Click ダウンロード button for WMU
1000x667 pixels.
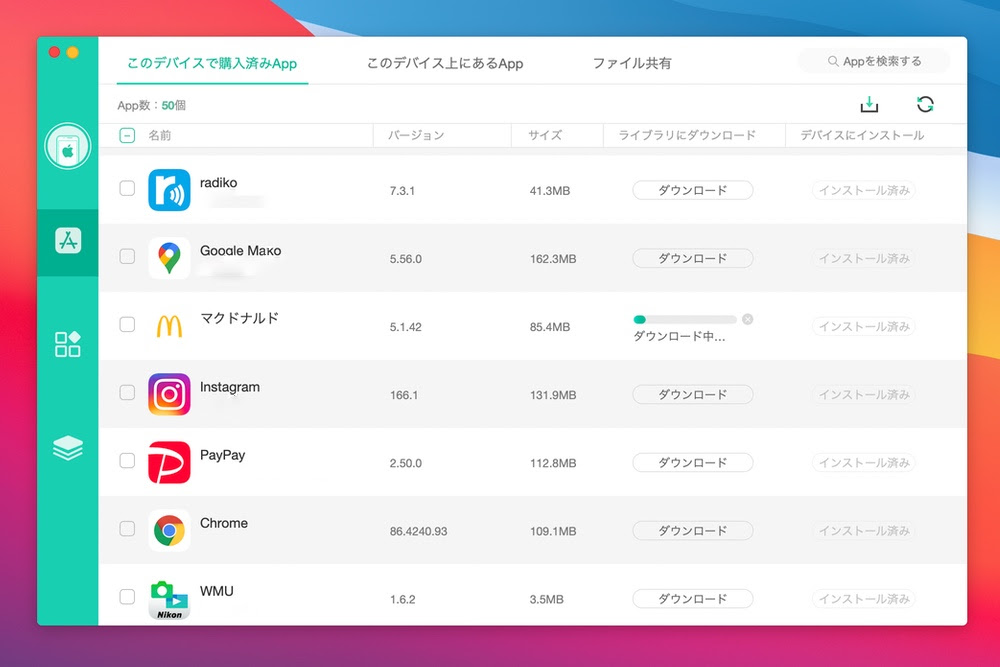[693, 599]
